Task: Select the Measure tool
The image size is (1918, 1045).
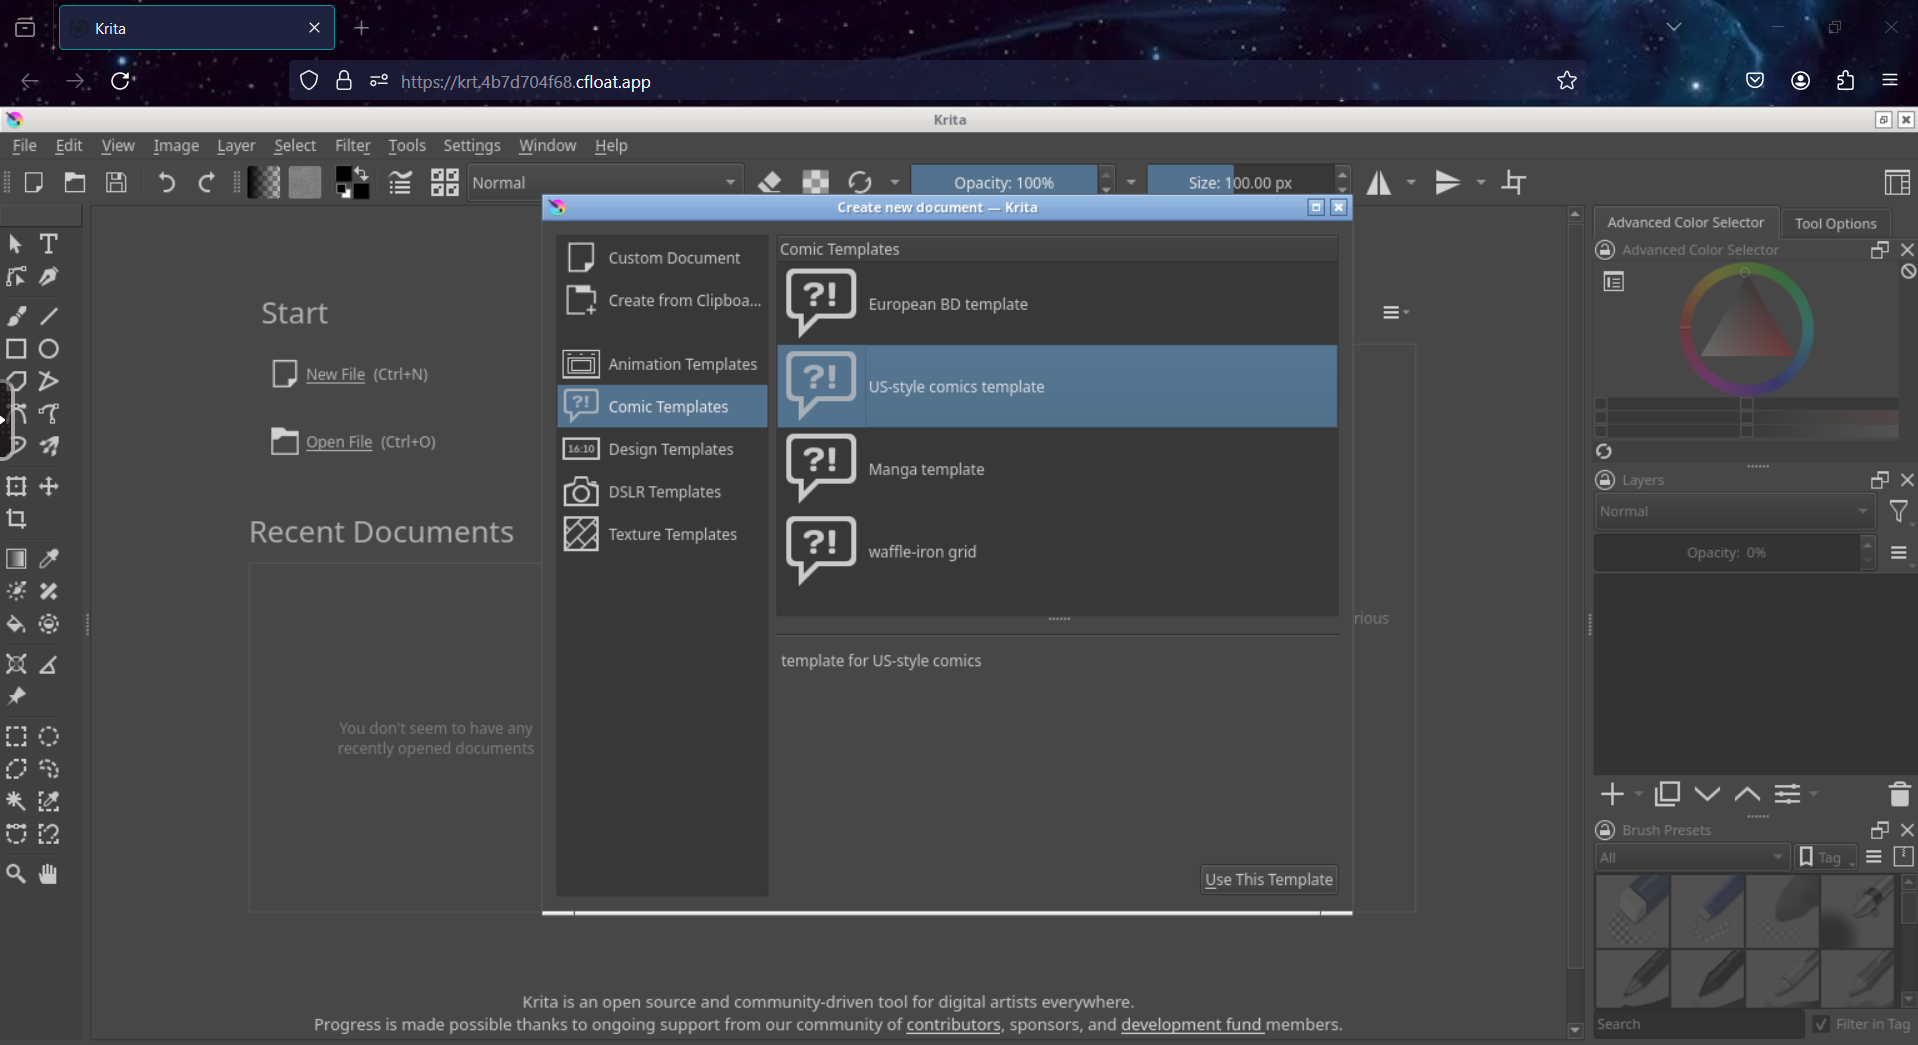Action: (48, 664)
